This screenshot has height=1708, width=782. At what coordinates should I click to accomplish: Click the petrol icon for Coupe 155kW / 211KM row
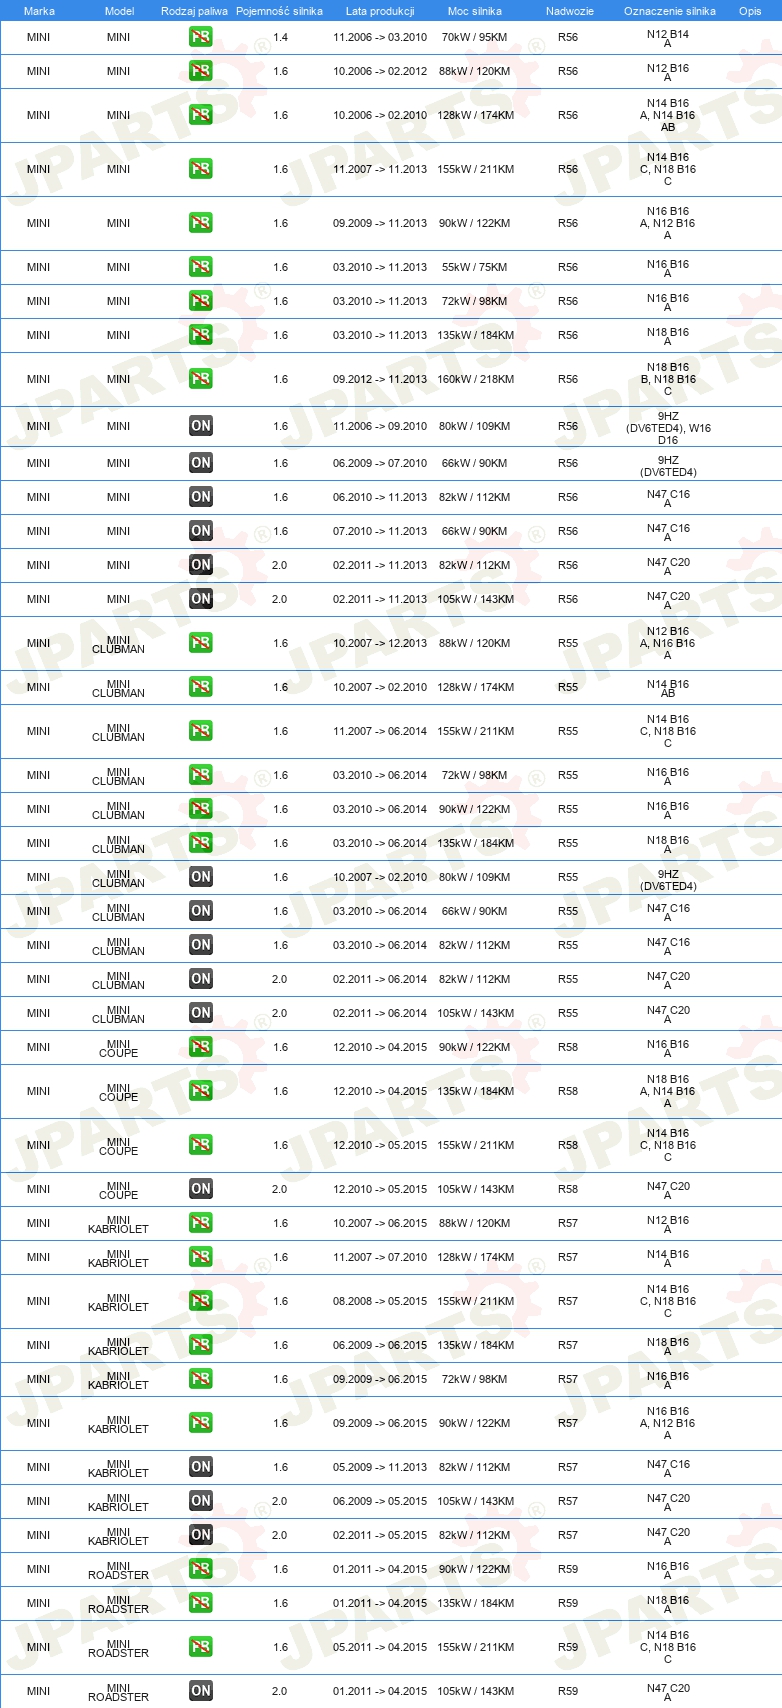201,1145
